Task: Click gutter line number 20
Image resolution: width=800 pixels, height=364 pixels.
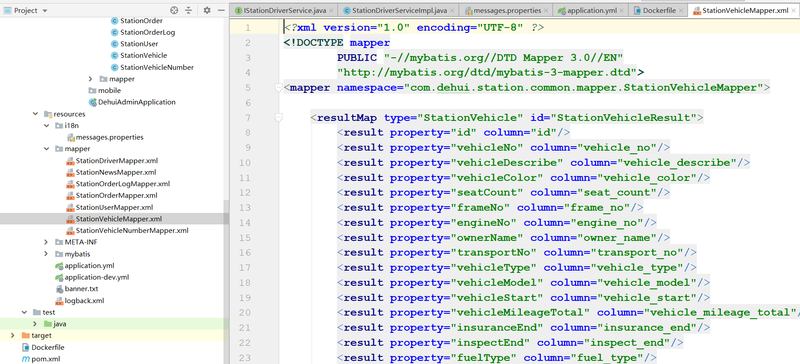Action: (x=244, y=312)
